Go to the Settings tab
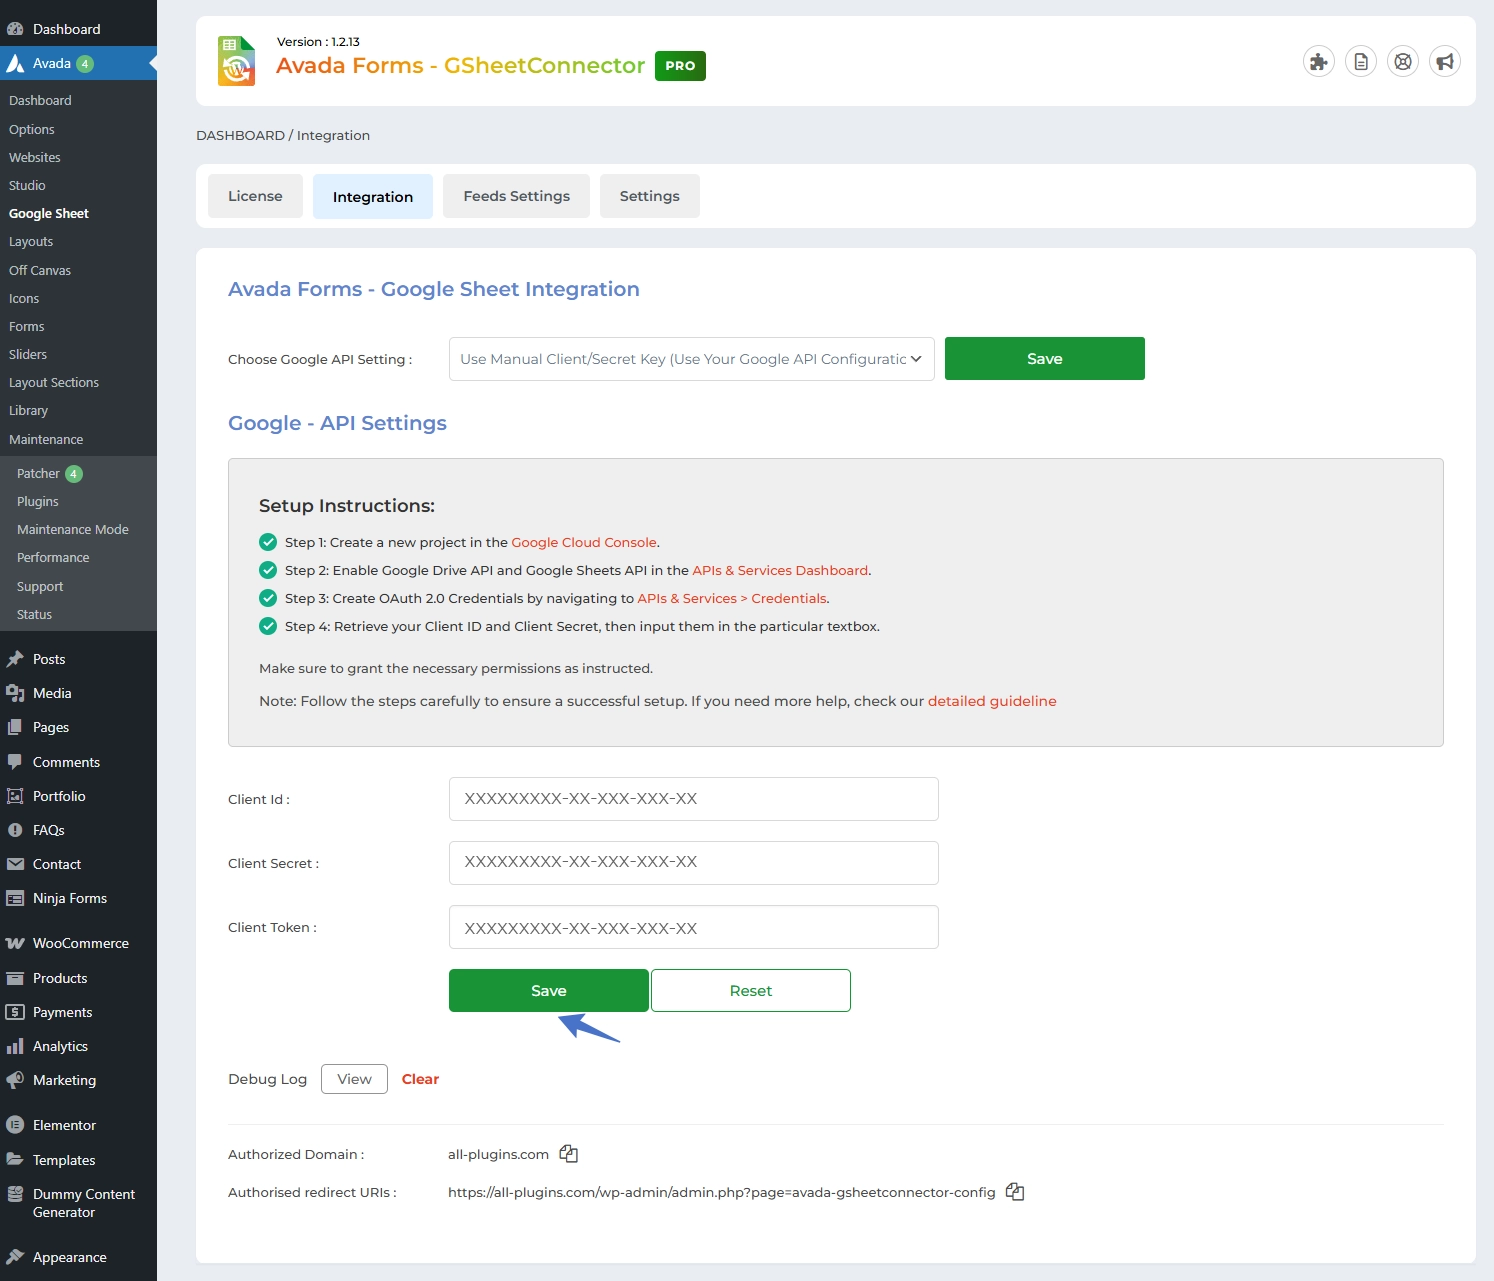The height and width of the screenshot is (1281, 1494). (x=649, y=196)
